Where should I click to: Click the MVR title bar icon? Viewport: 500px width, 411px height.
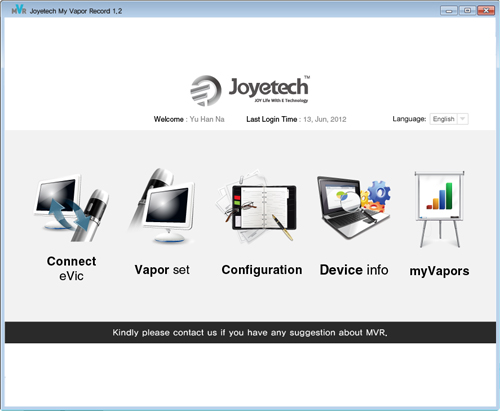(19, 10)
